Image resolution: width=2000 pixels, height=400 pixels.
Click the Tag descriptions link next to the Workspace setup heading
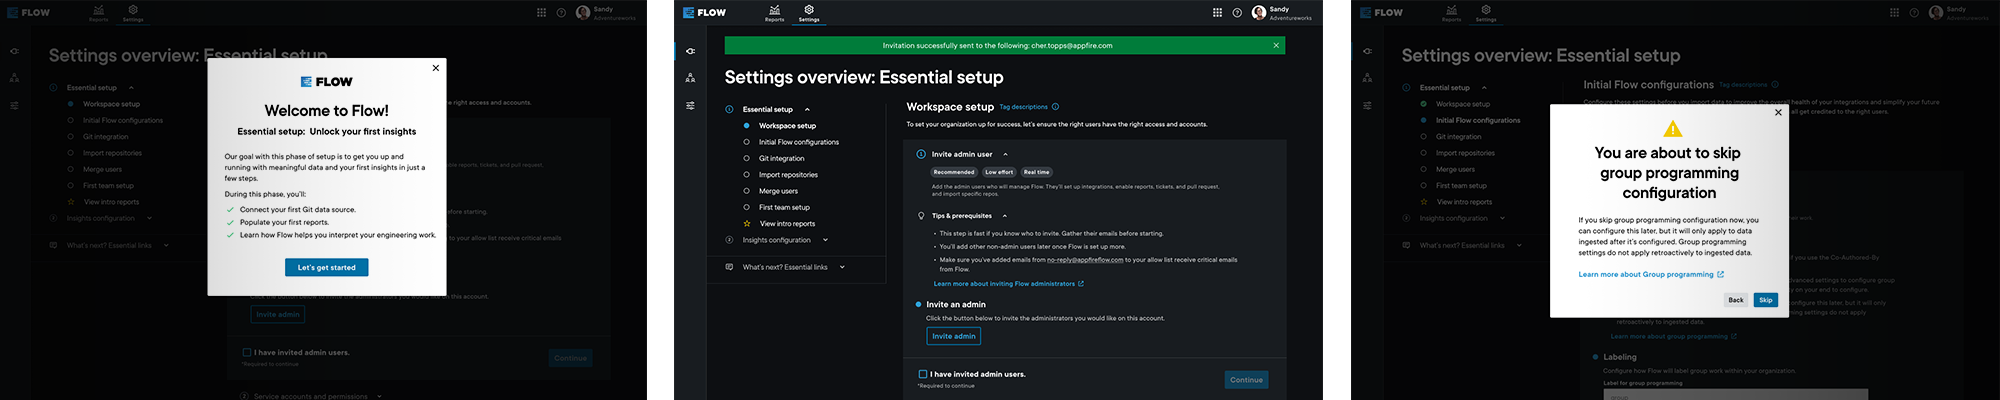pyautogui.click(x=1023, y=107)
